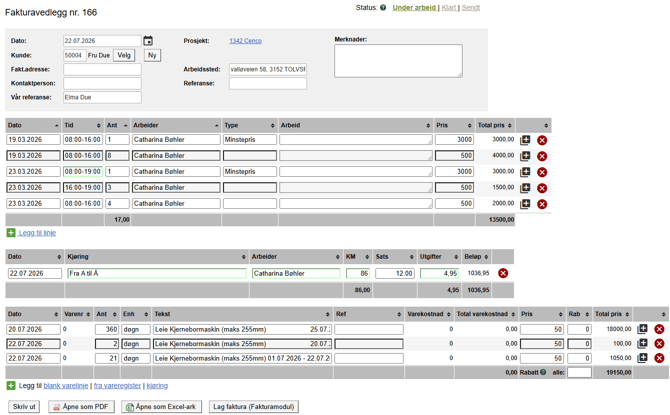Click the Legg til linje link

click(37, 233)
